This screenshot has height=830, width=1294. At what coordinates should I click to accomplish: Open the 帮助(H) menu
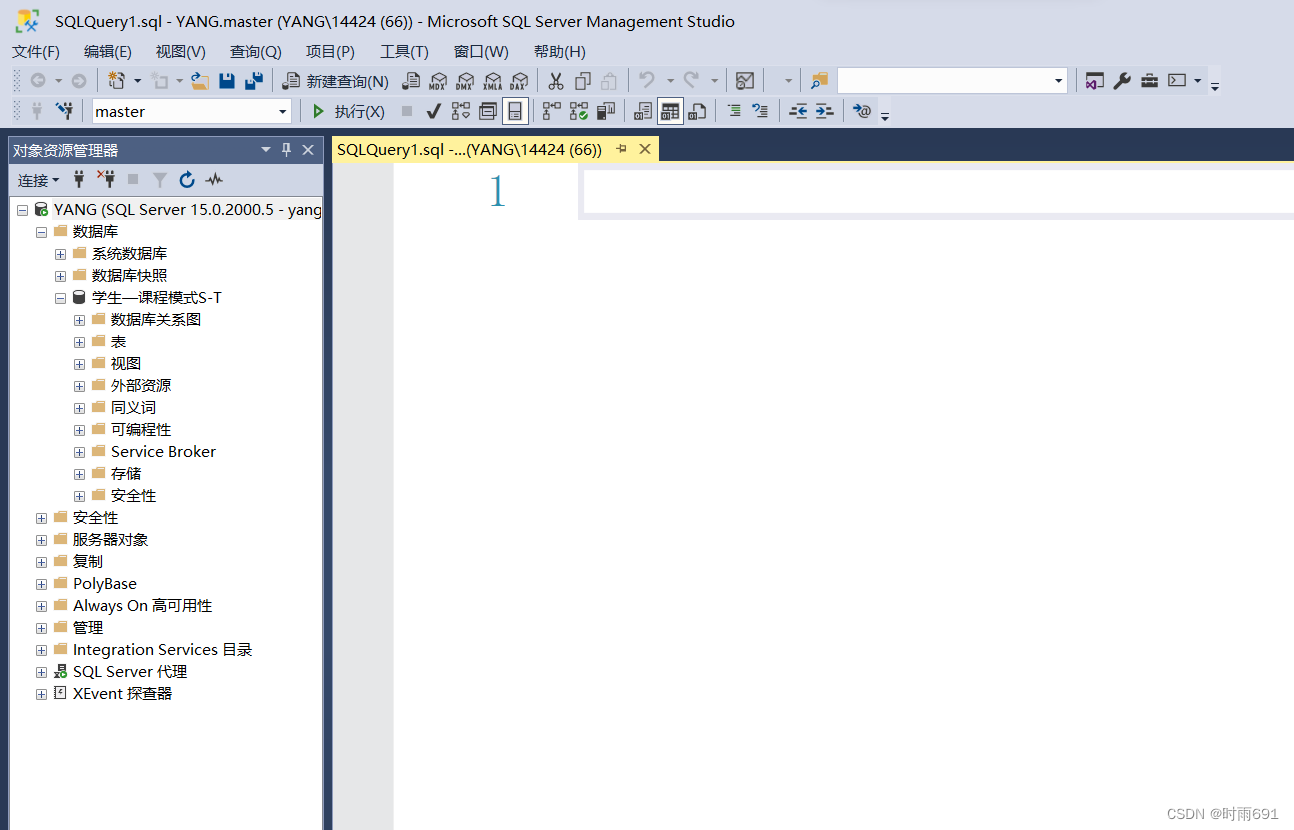(560, 52)
